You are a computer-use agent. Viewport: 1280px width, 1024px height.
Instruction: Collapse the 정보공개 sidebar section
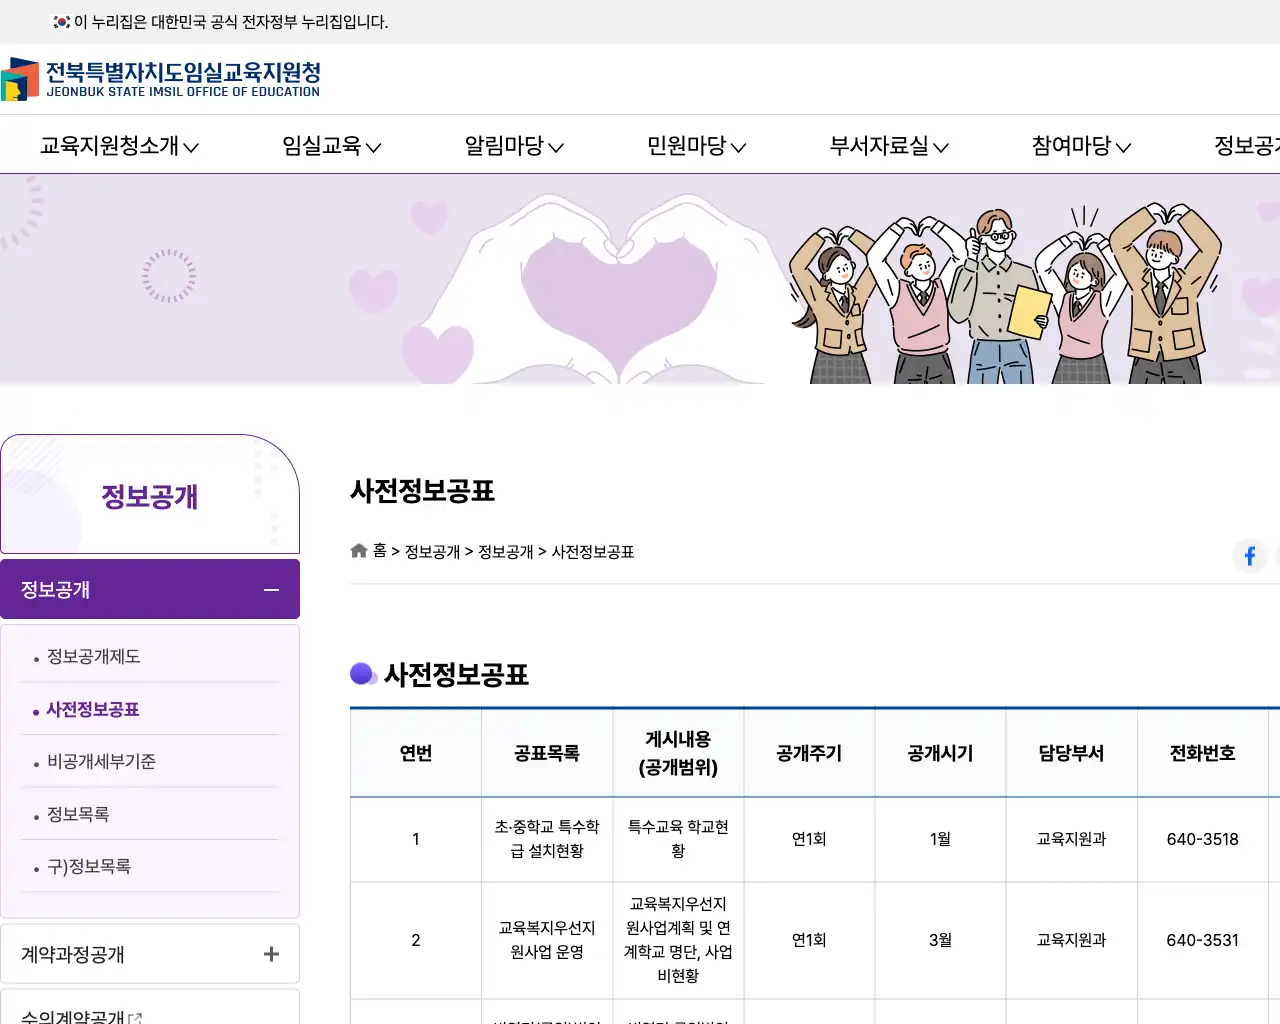270,589
